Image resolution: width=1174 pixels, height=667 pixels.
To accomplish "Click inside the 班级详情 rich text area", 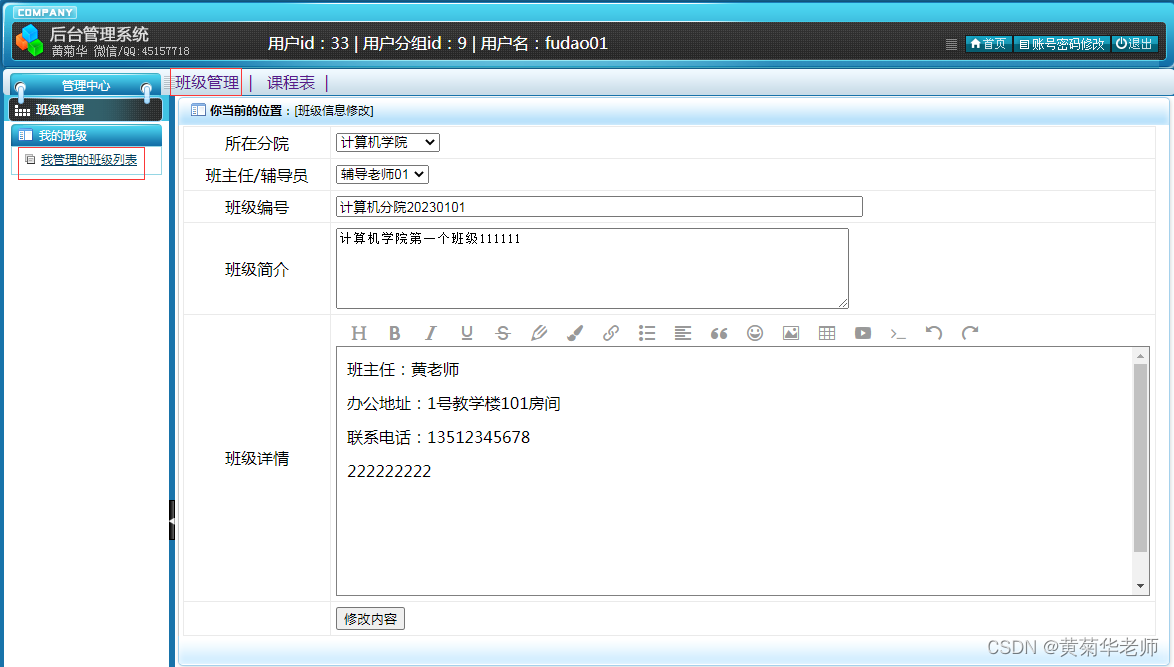I will [734, 471].
